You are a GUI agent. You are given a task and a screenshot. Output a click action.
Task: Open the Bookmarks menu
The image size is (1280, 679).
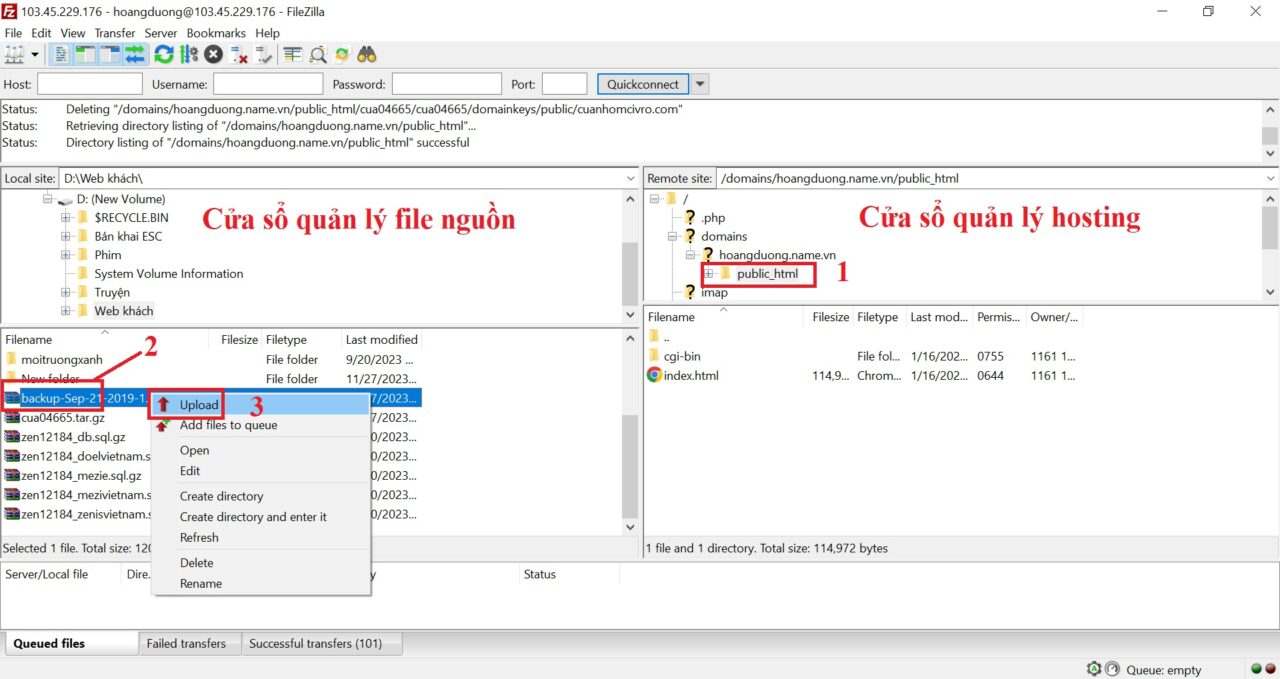click(x=215, y=33)
